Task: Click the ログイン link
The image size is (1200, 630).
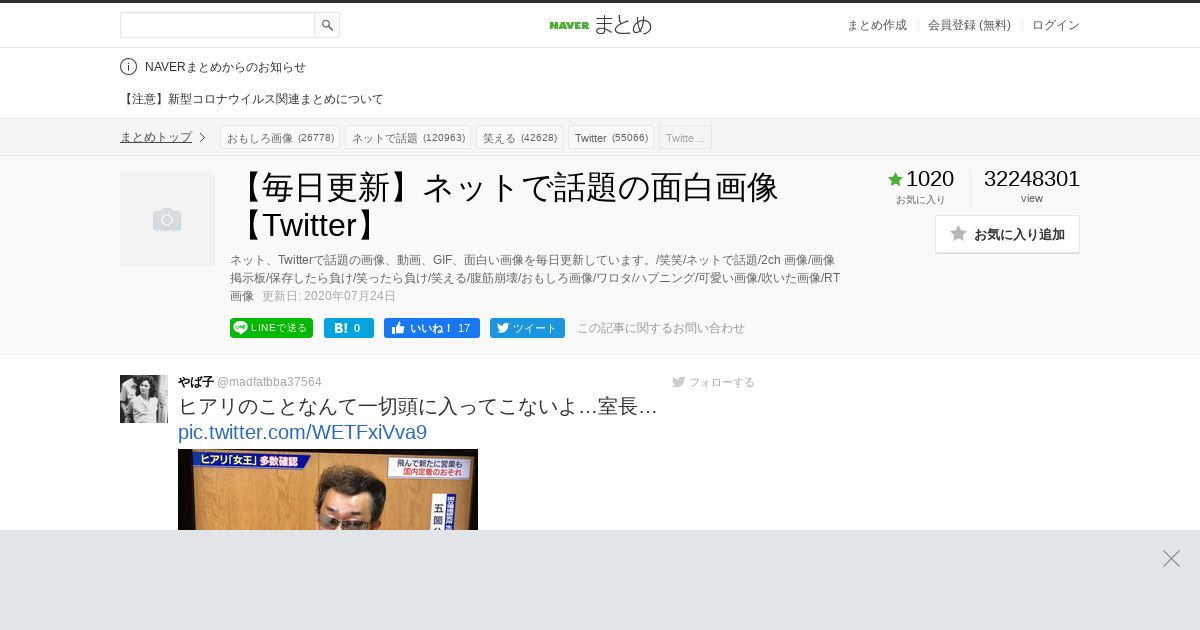Action: (x=1056, y=25)
